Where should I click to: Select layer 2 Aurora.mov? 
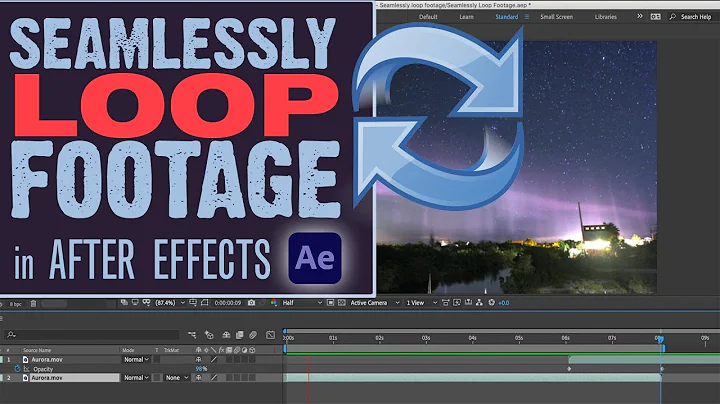47,378
